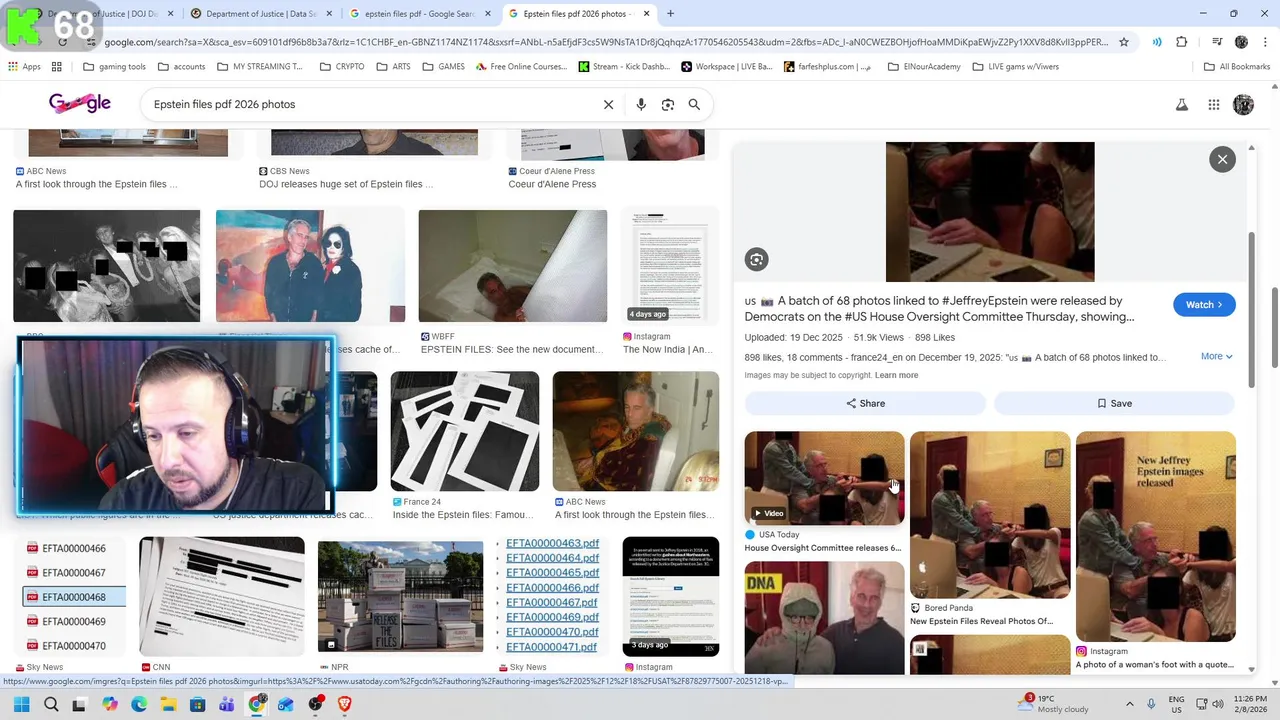Open the Apps shortcut in bookmarks bar
This screenshot has width=1280, height=720.
tap(24, 67)
